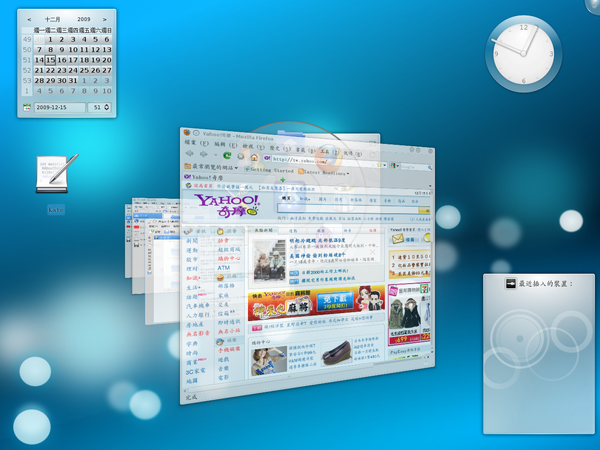Open the tab list dropdown arrow

(x=430, y=186)
